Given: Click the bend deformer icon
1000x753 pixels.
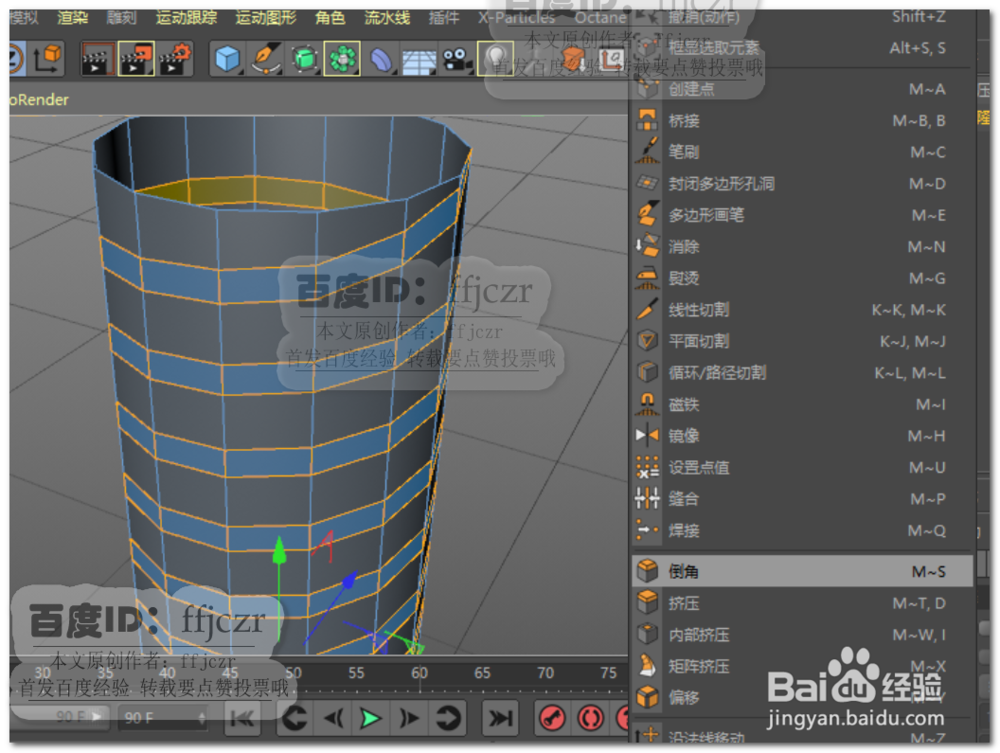Looking at the screenshot, I should (x=380, y=61).
